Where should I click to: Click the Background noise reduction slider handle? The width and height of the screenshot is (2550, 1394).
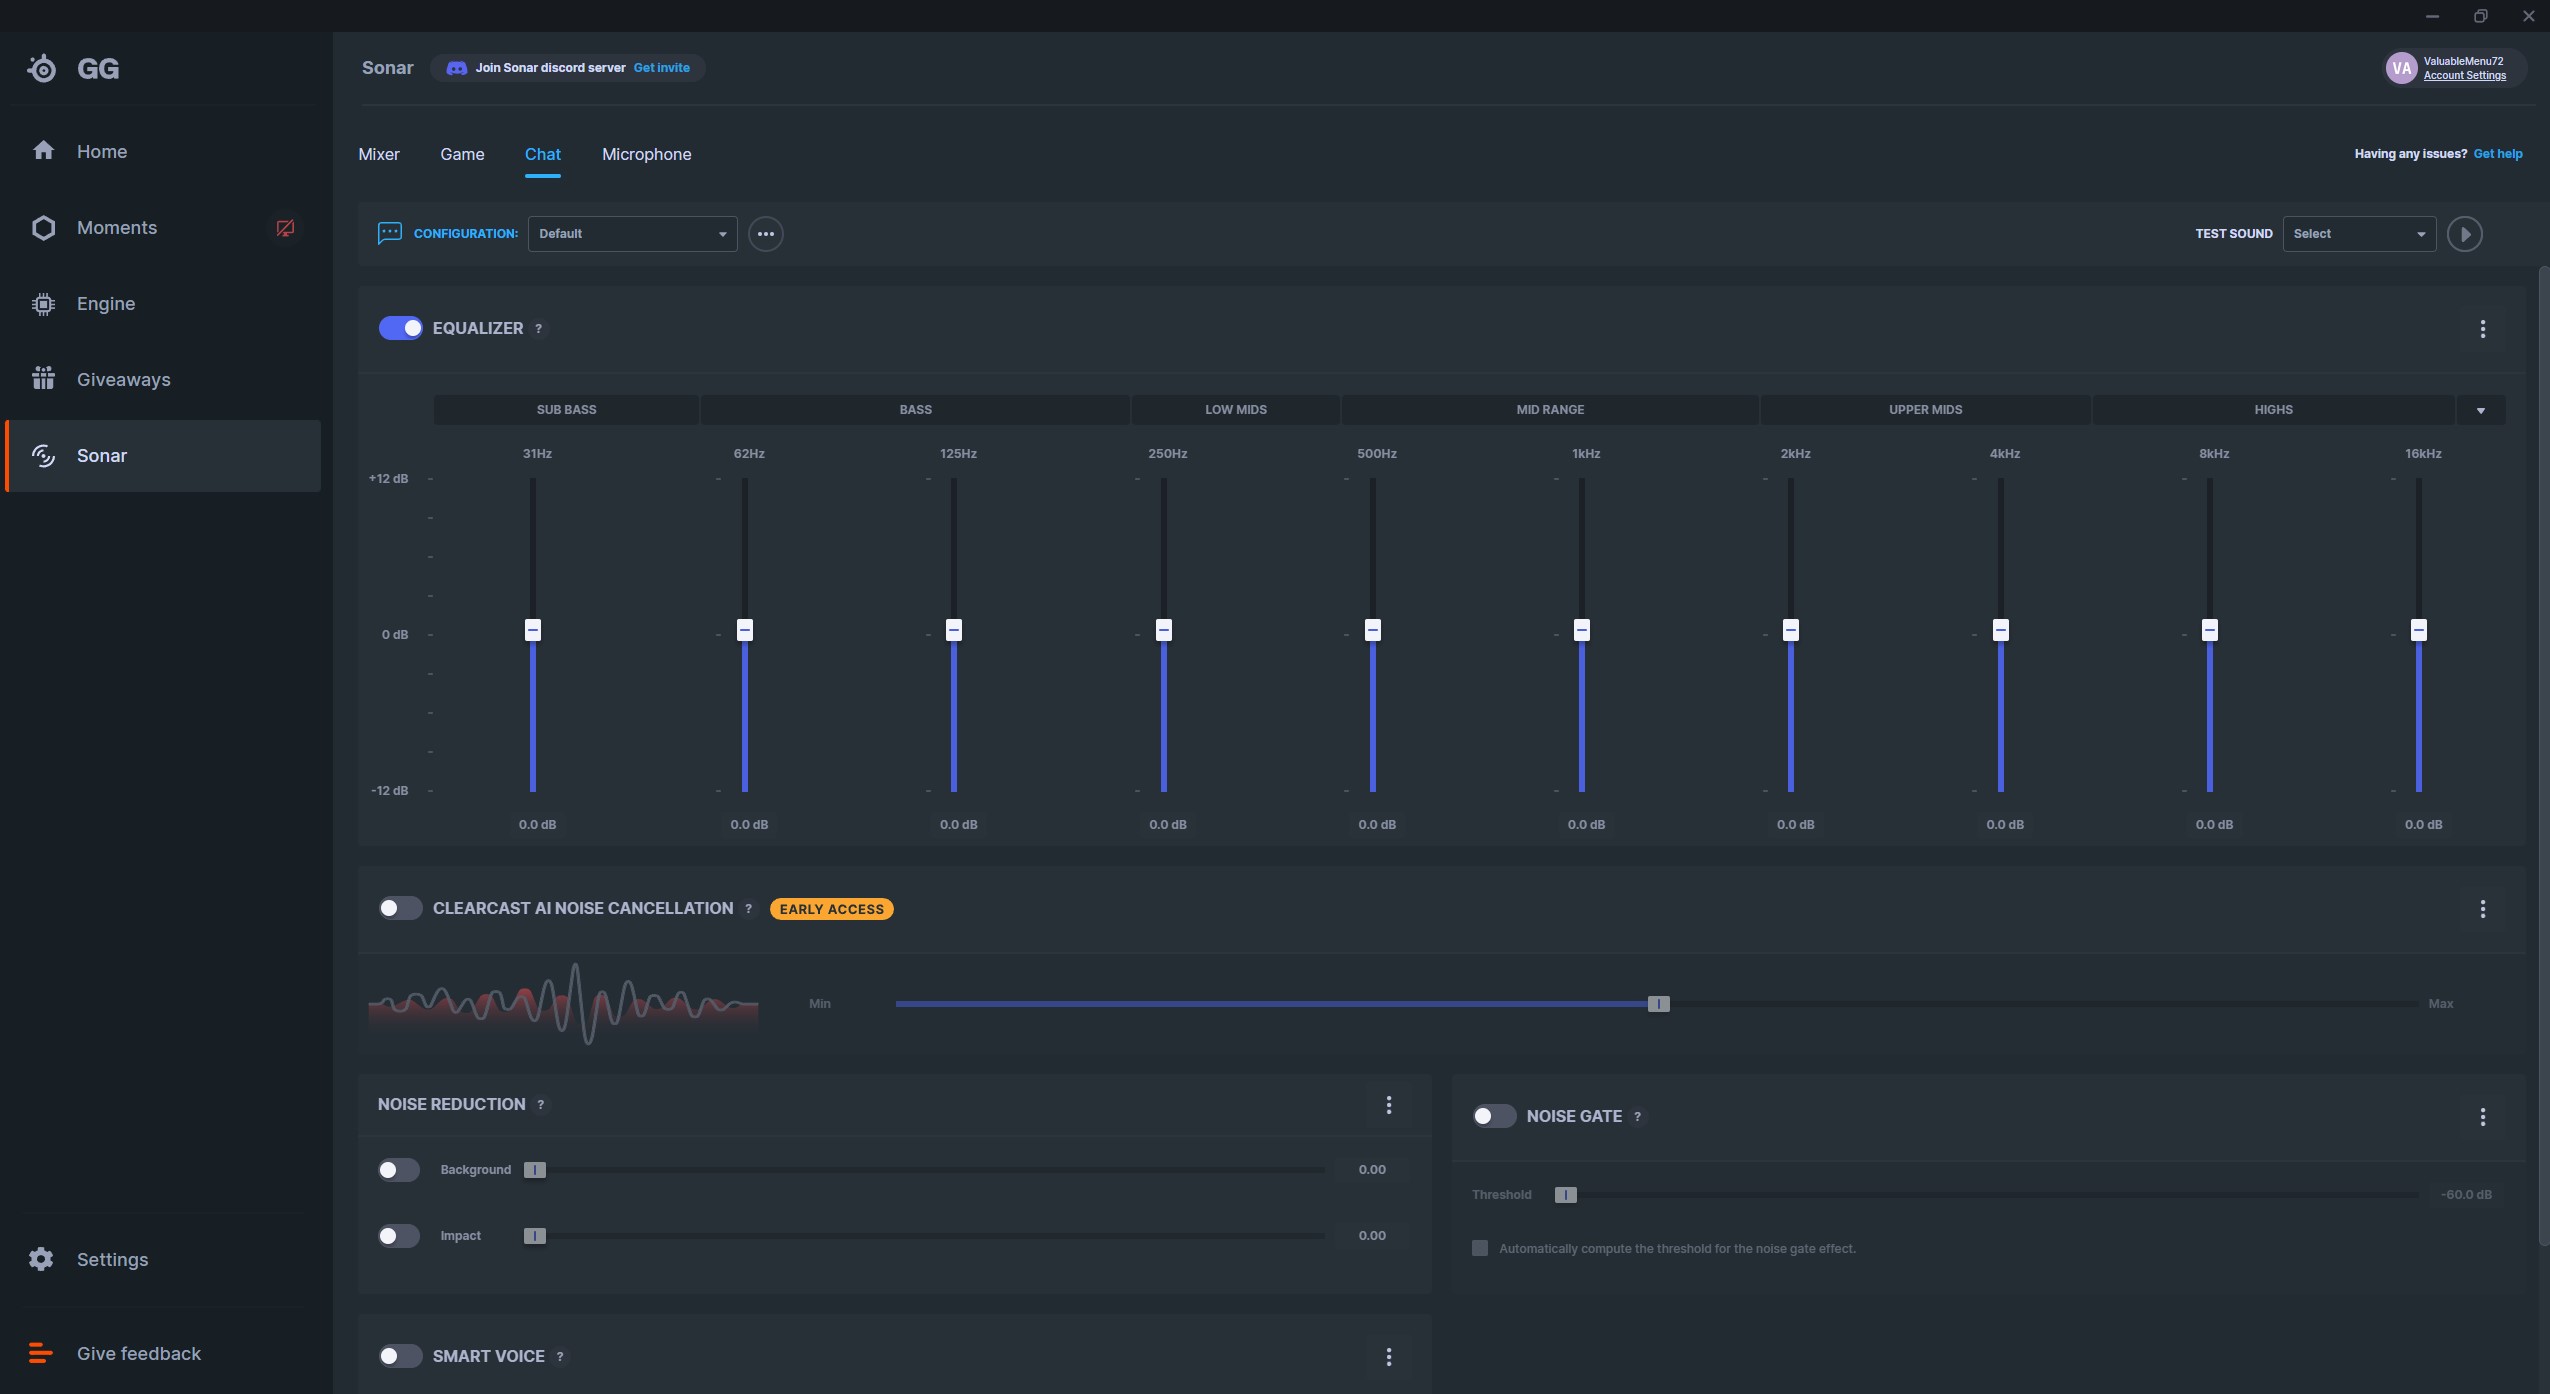(535, 1170)
